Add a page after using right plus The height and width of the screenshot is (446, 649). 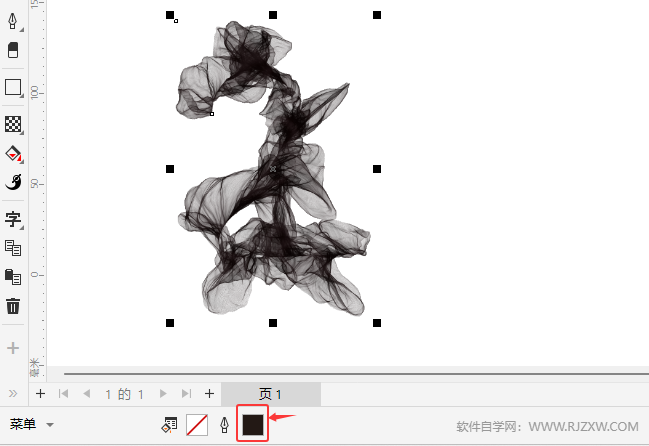pos(209,393)
